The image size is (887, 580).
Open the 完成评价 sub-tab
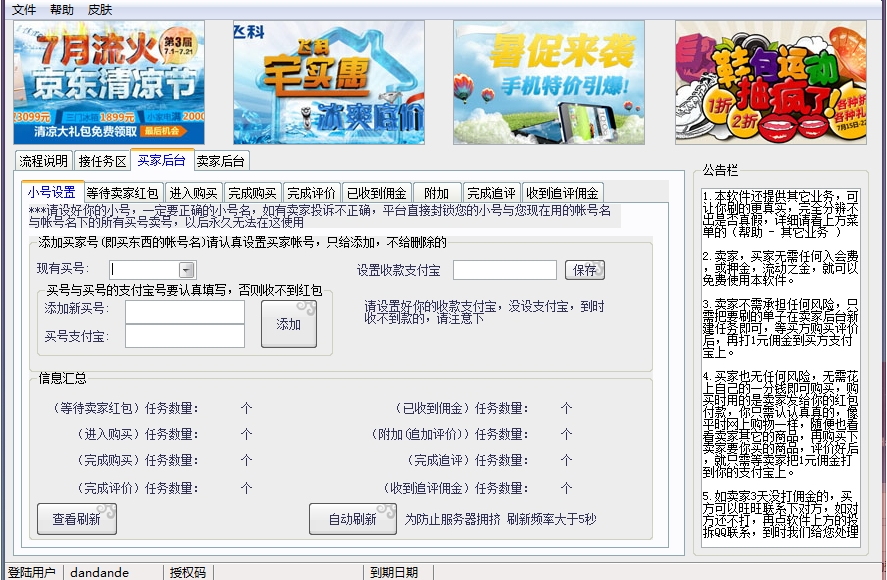(311, 193)
